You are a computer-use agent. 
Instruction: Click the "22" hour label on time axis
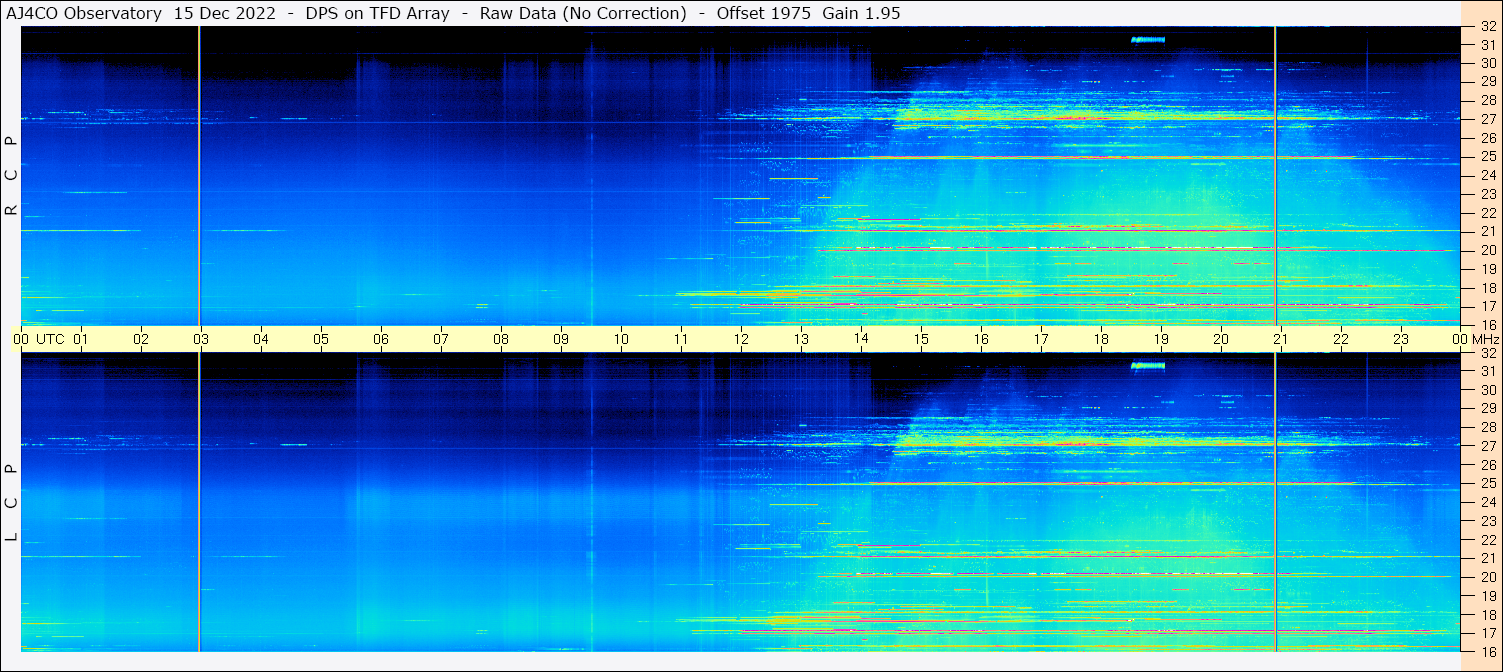(1341, 339)
